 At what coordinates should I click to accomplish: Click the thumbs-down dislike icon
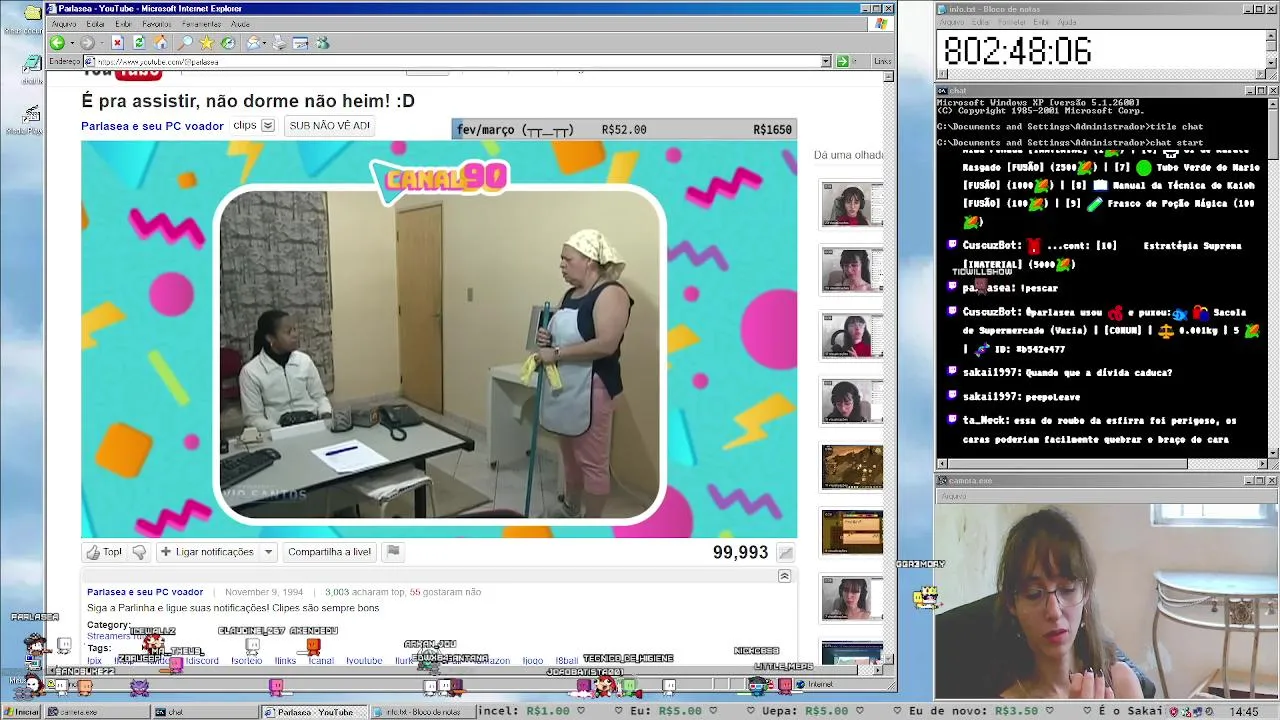pos(139,552)
